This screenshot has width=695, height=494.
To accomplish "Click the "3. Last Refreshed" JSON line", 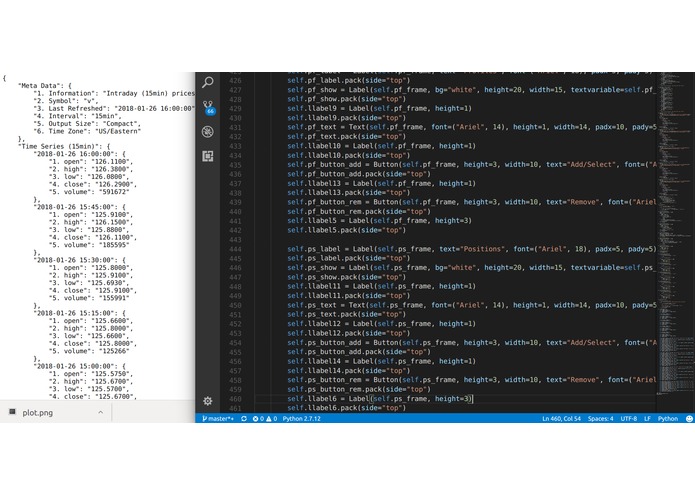I will (x=114, y=109).
